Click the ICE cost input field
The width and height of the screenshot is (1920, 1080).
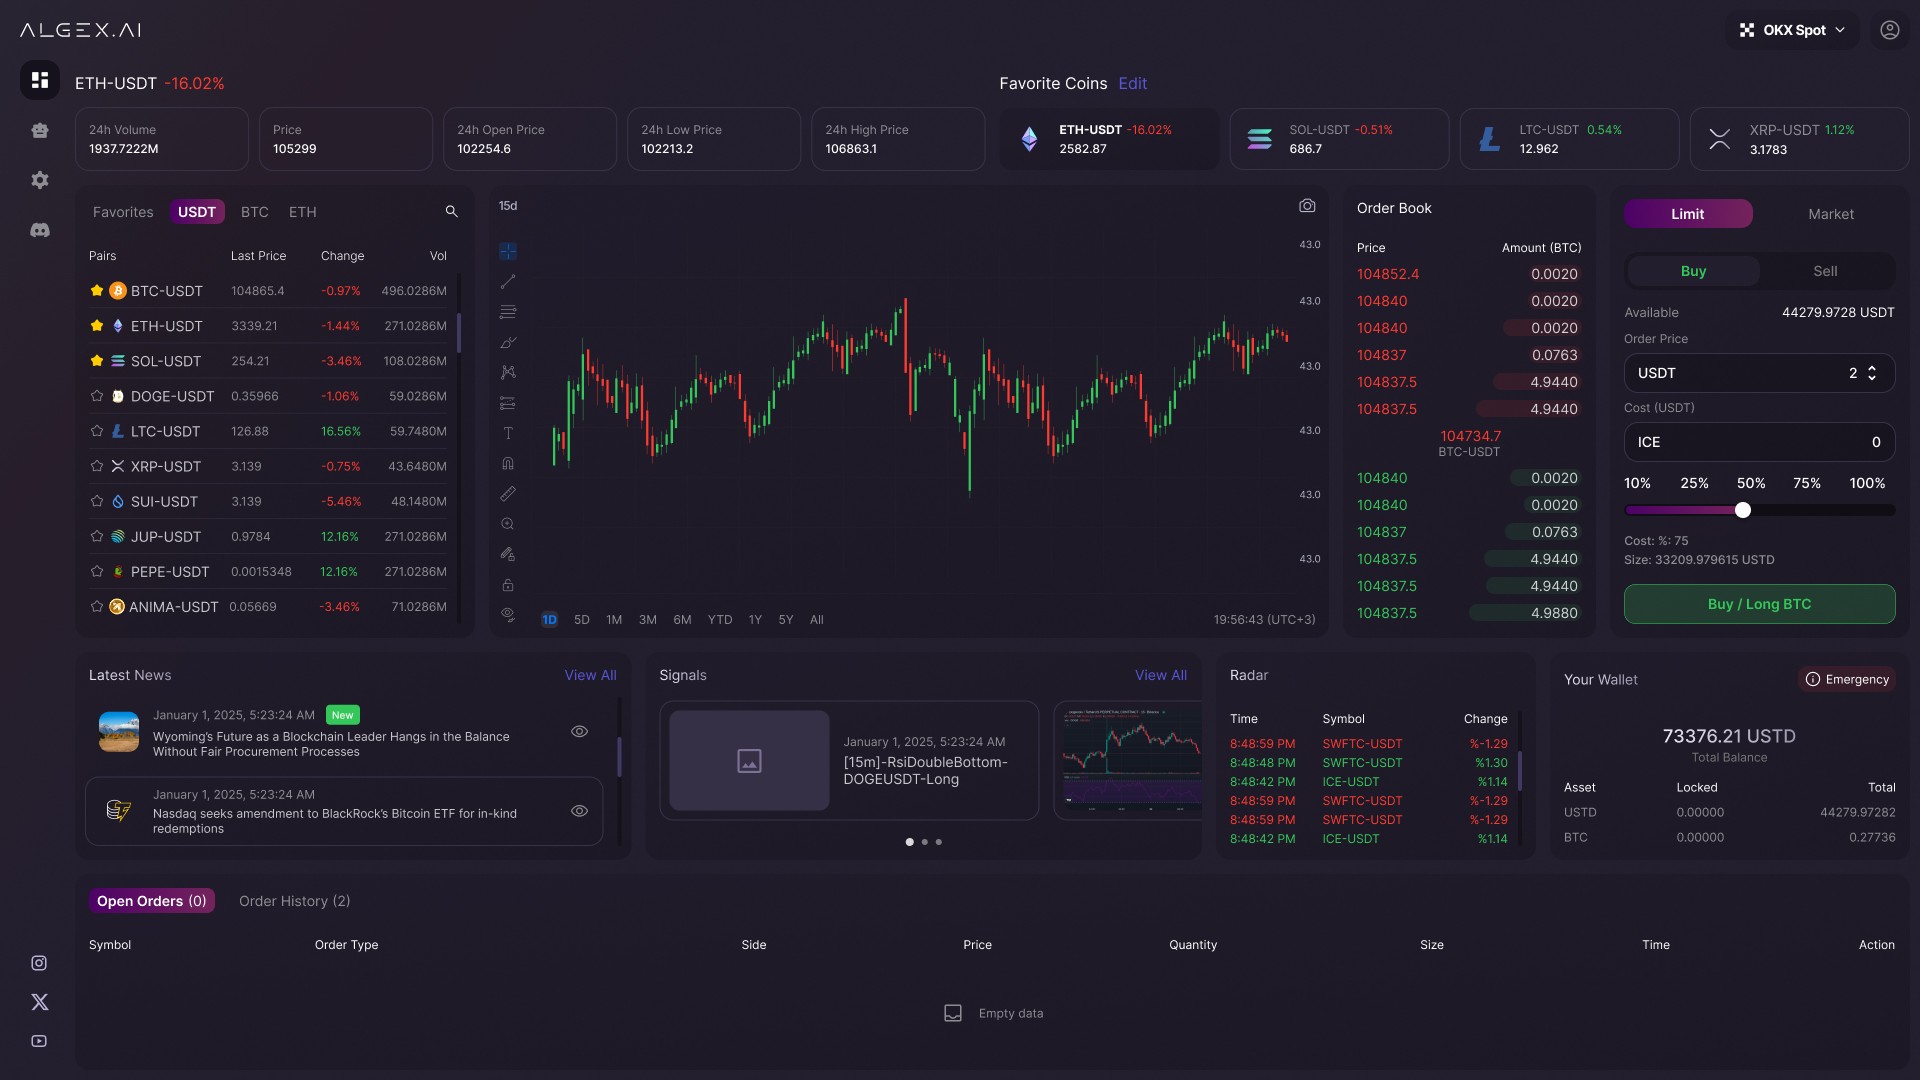(1758, 442)
